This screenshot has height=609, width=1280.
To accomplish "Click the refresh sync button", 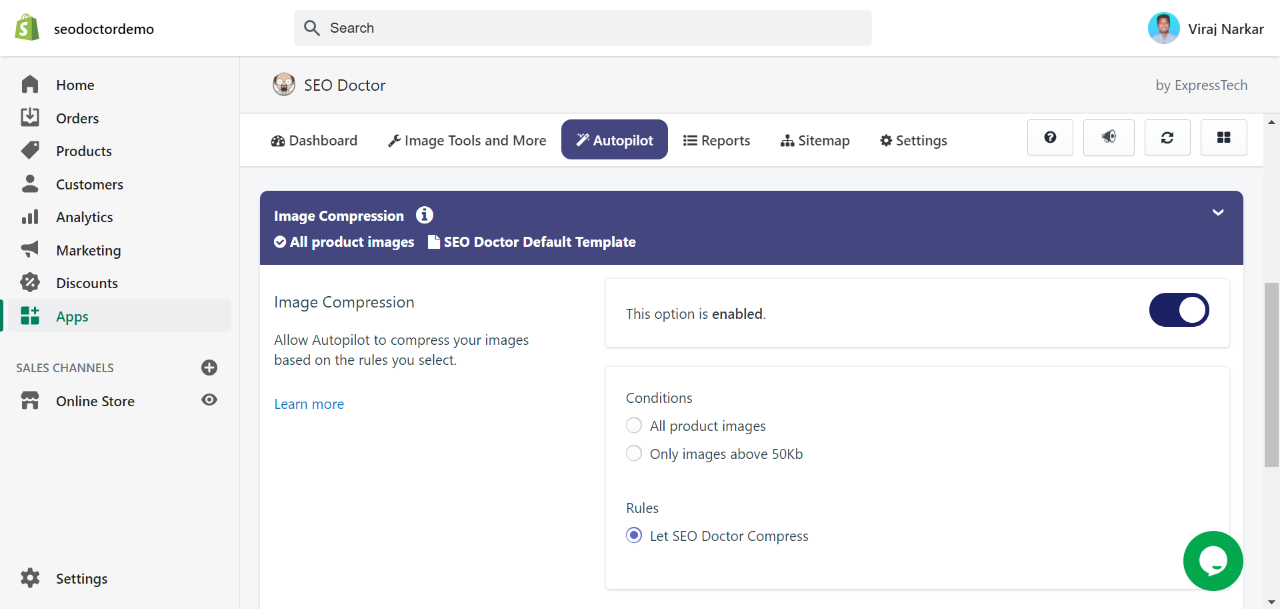I will click(1167, 138).
